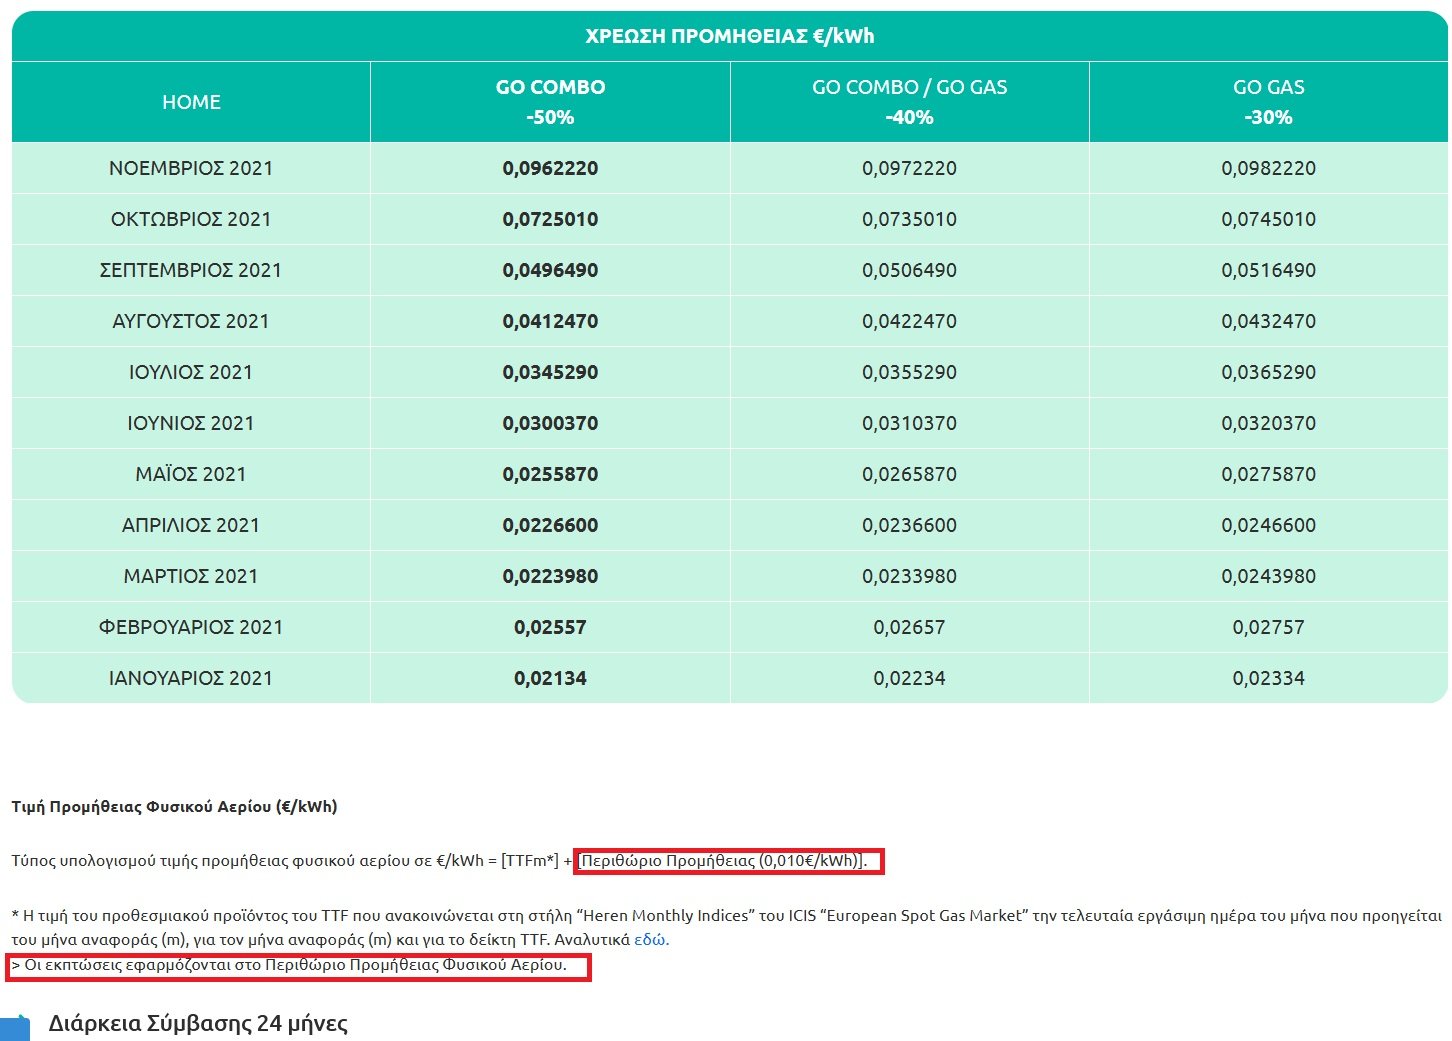
Task: Click the value 0,0243980
Action: click(1268, 576)
